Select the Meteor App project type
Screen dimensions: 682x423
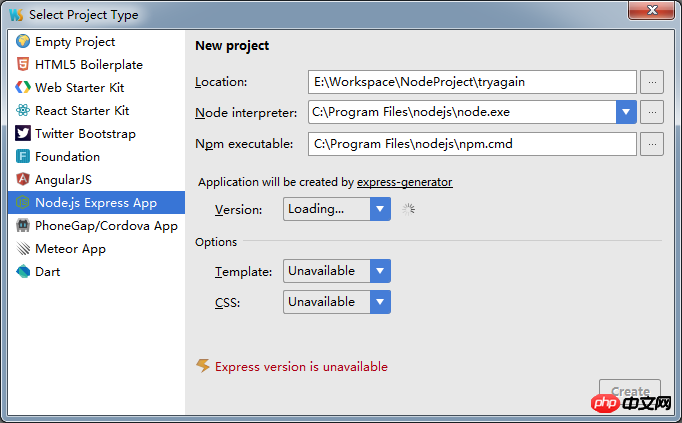point(70,249)
